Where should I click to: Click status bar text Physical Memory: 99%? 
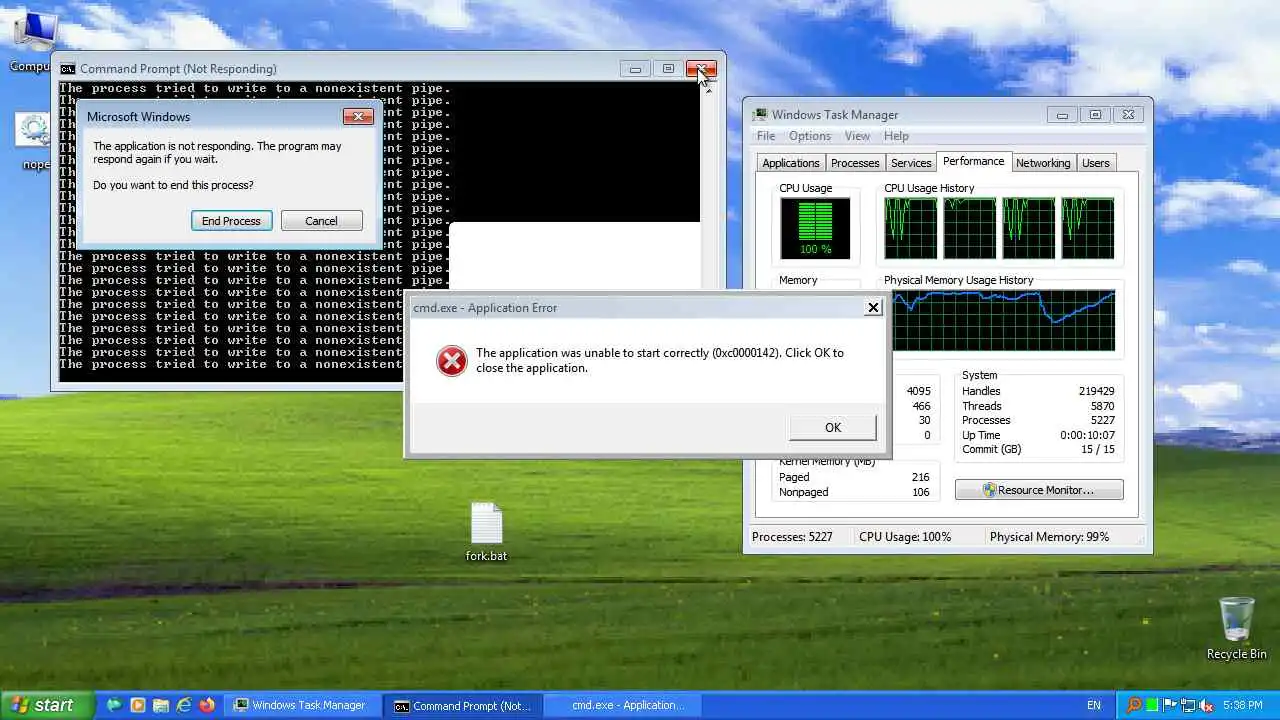[x=1049, y=537]
